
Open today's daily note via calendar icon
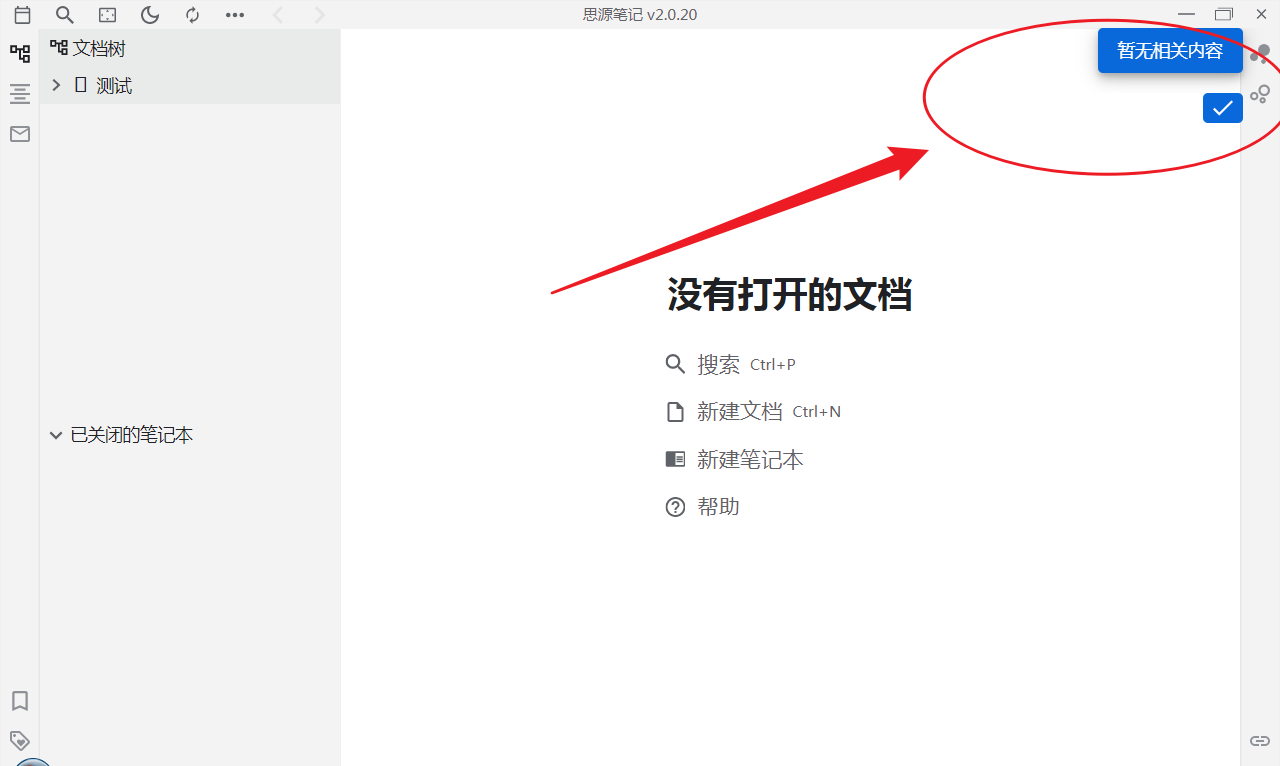[x=22, y=15]
